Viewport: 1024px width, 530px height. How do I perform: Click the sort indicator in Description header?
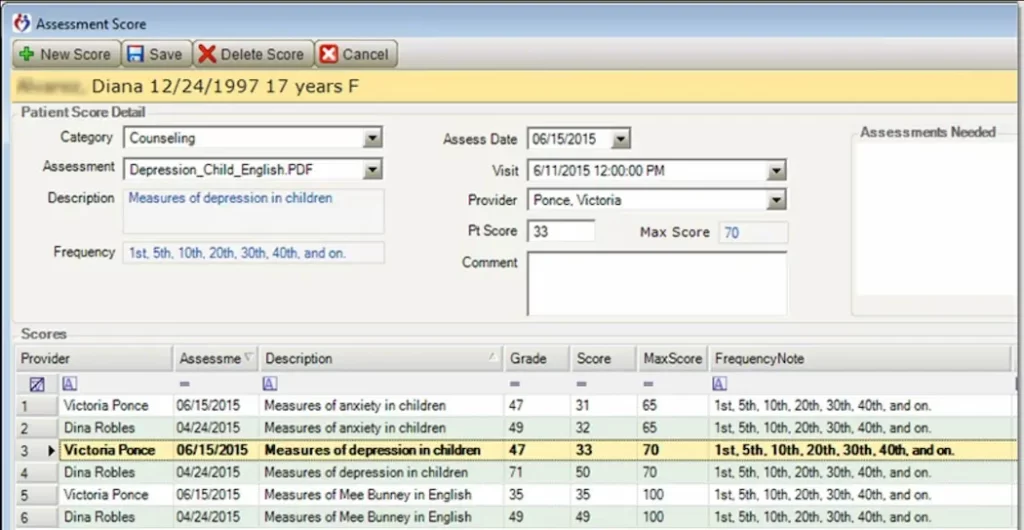click(x=493, y=357)
